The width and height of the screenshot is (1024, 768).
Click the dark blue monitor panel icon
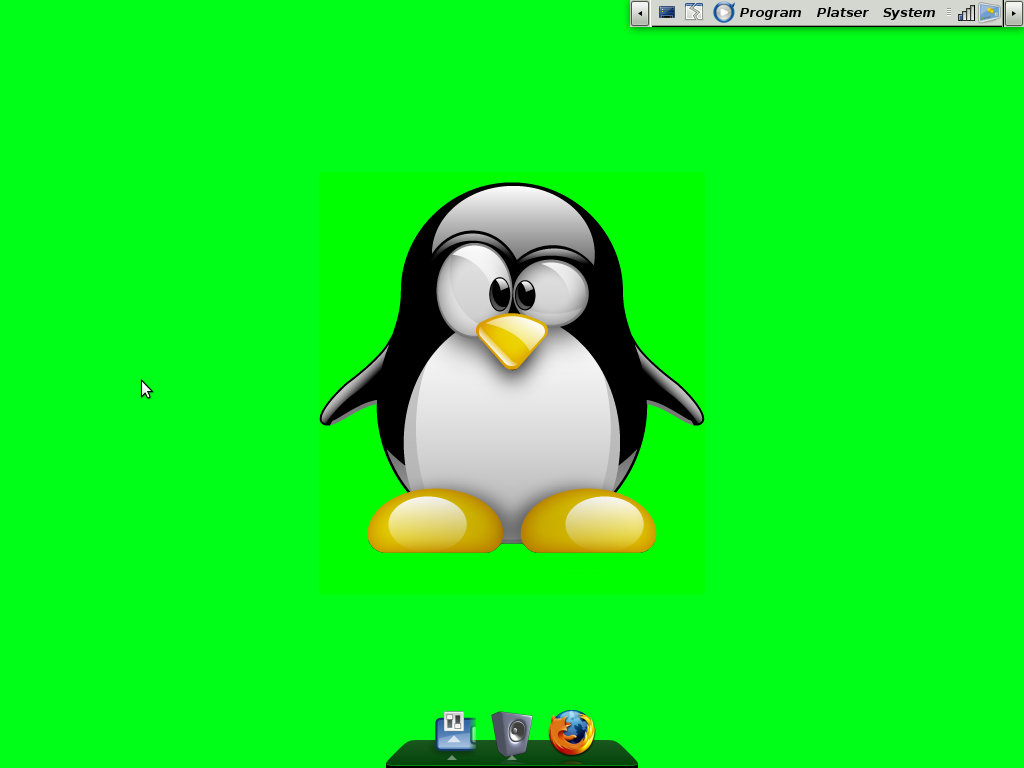click(x=667, y=12)
